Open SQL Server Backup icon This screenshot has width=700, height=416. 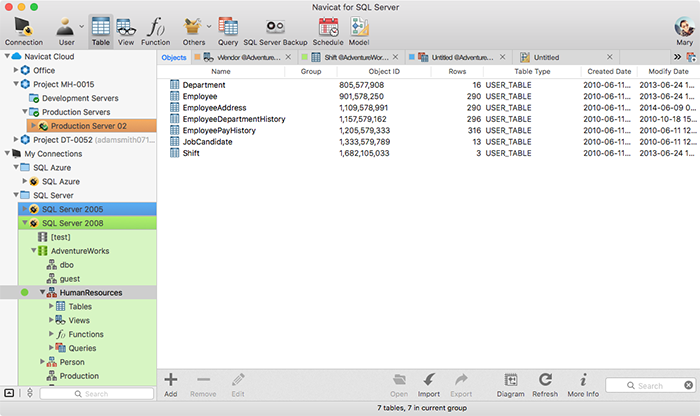275,31
